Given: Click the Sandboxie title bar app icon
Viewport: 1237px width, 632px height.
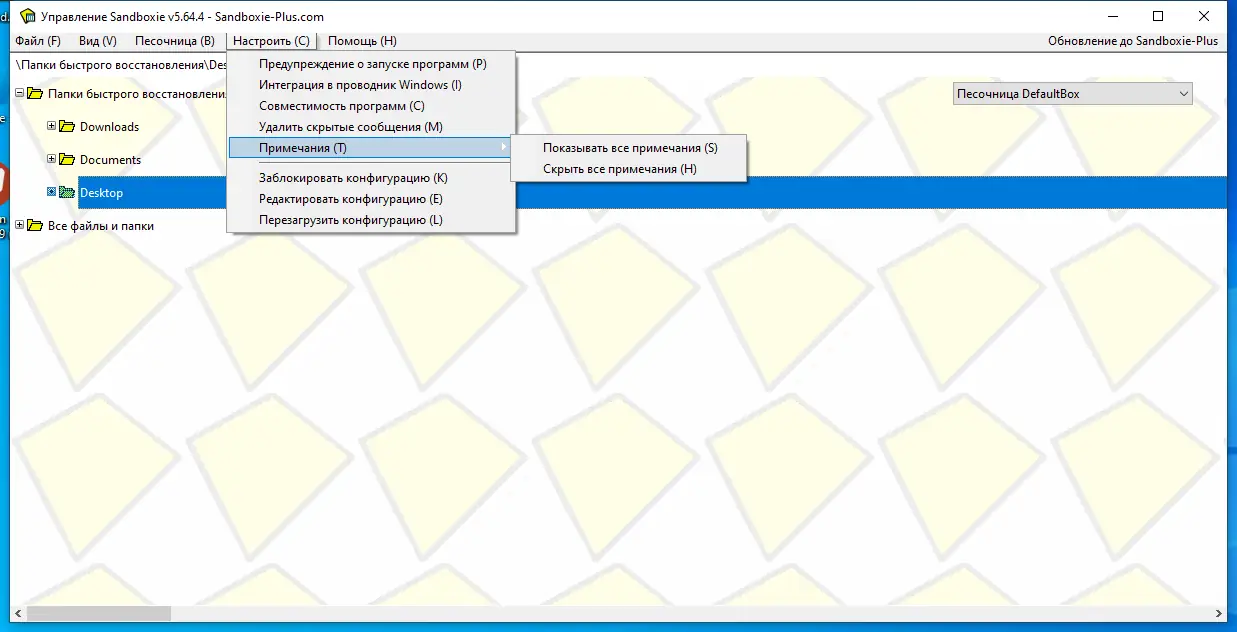Looking at the screenshot, I should (x=28, y=16).
